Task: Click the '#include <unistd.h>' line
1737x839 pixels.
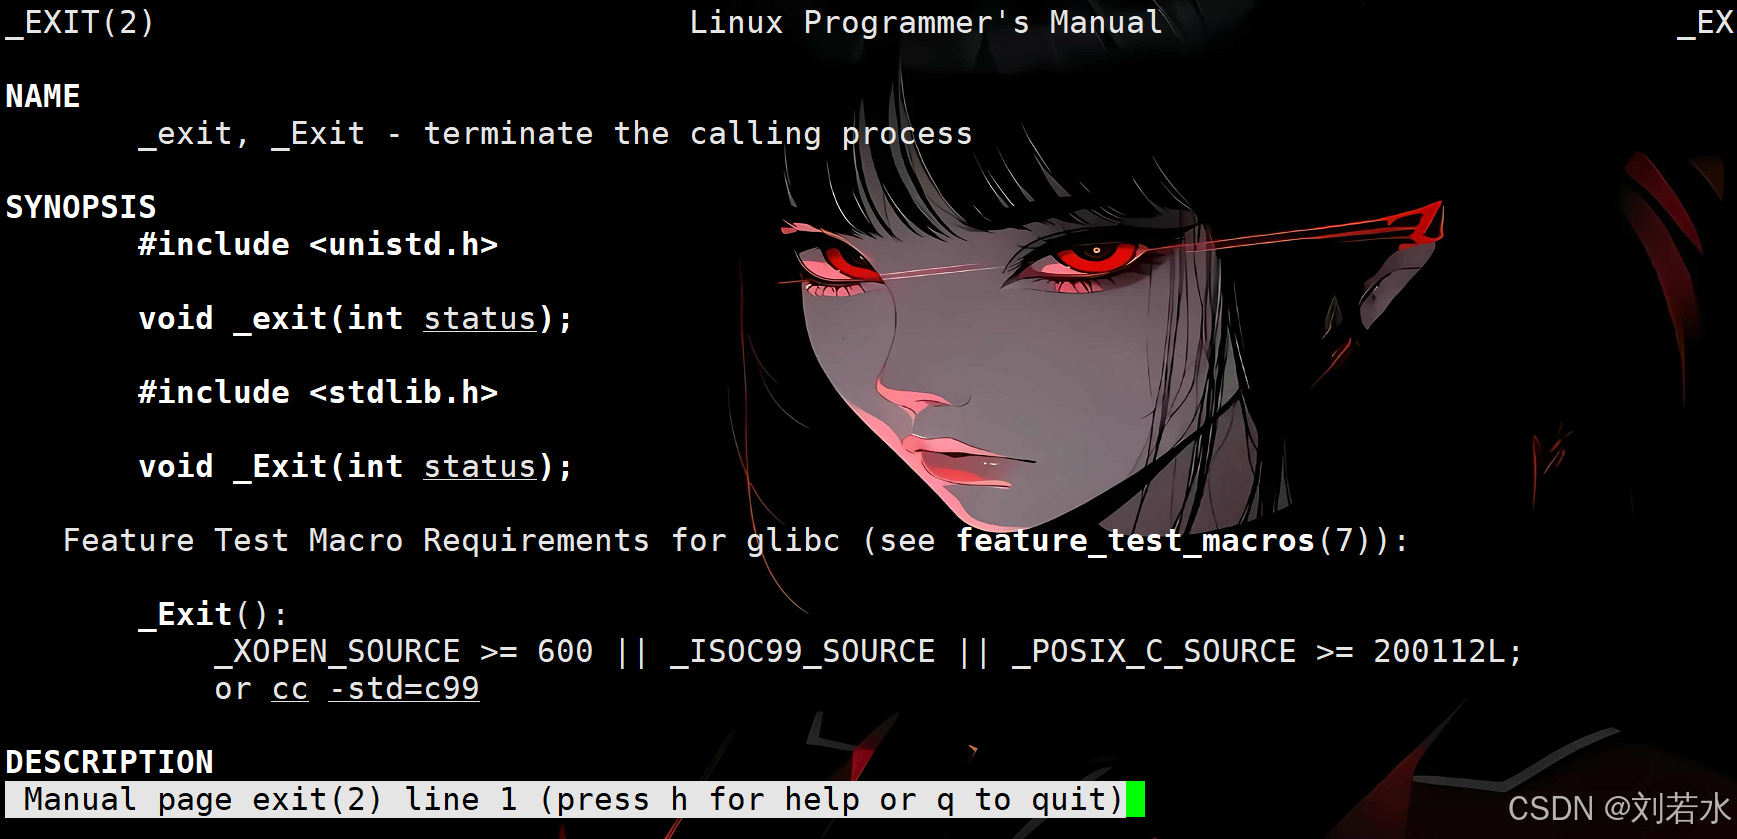Action: click(318, 245)
